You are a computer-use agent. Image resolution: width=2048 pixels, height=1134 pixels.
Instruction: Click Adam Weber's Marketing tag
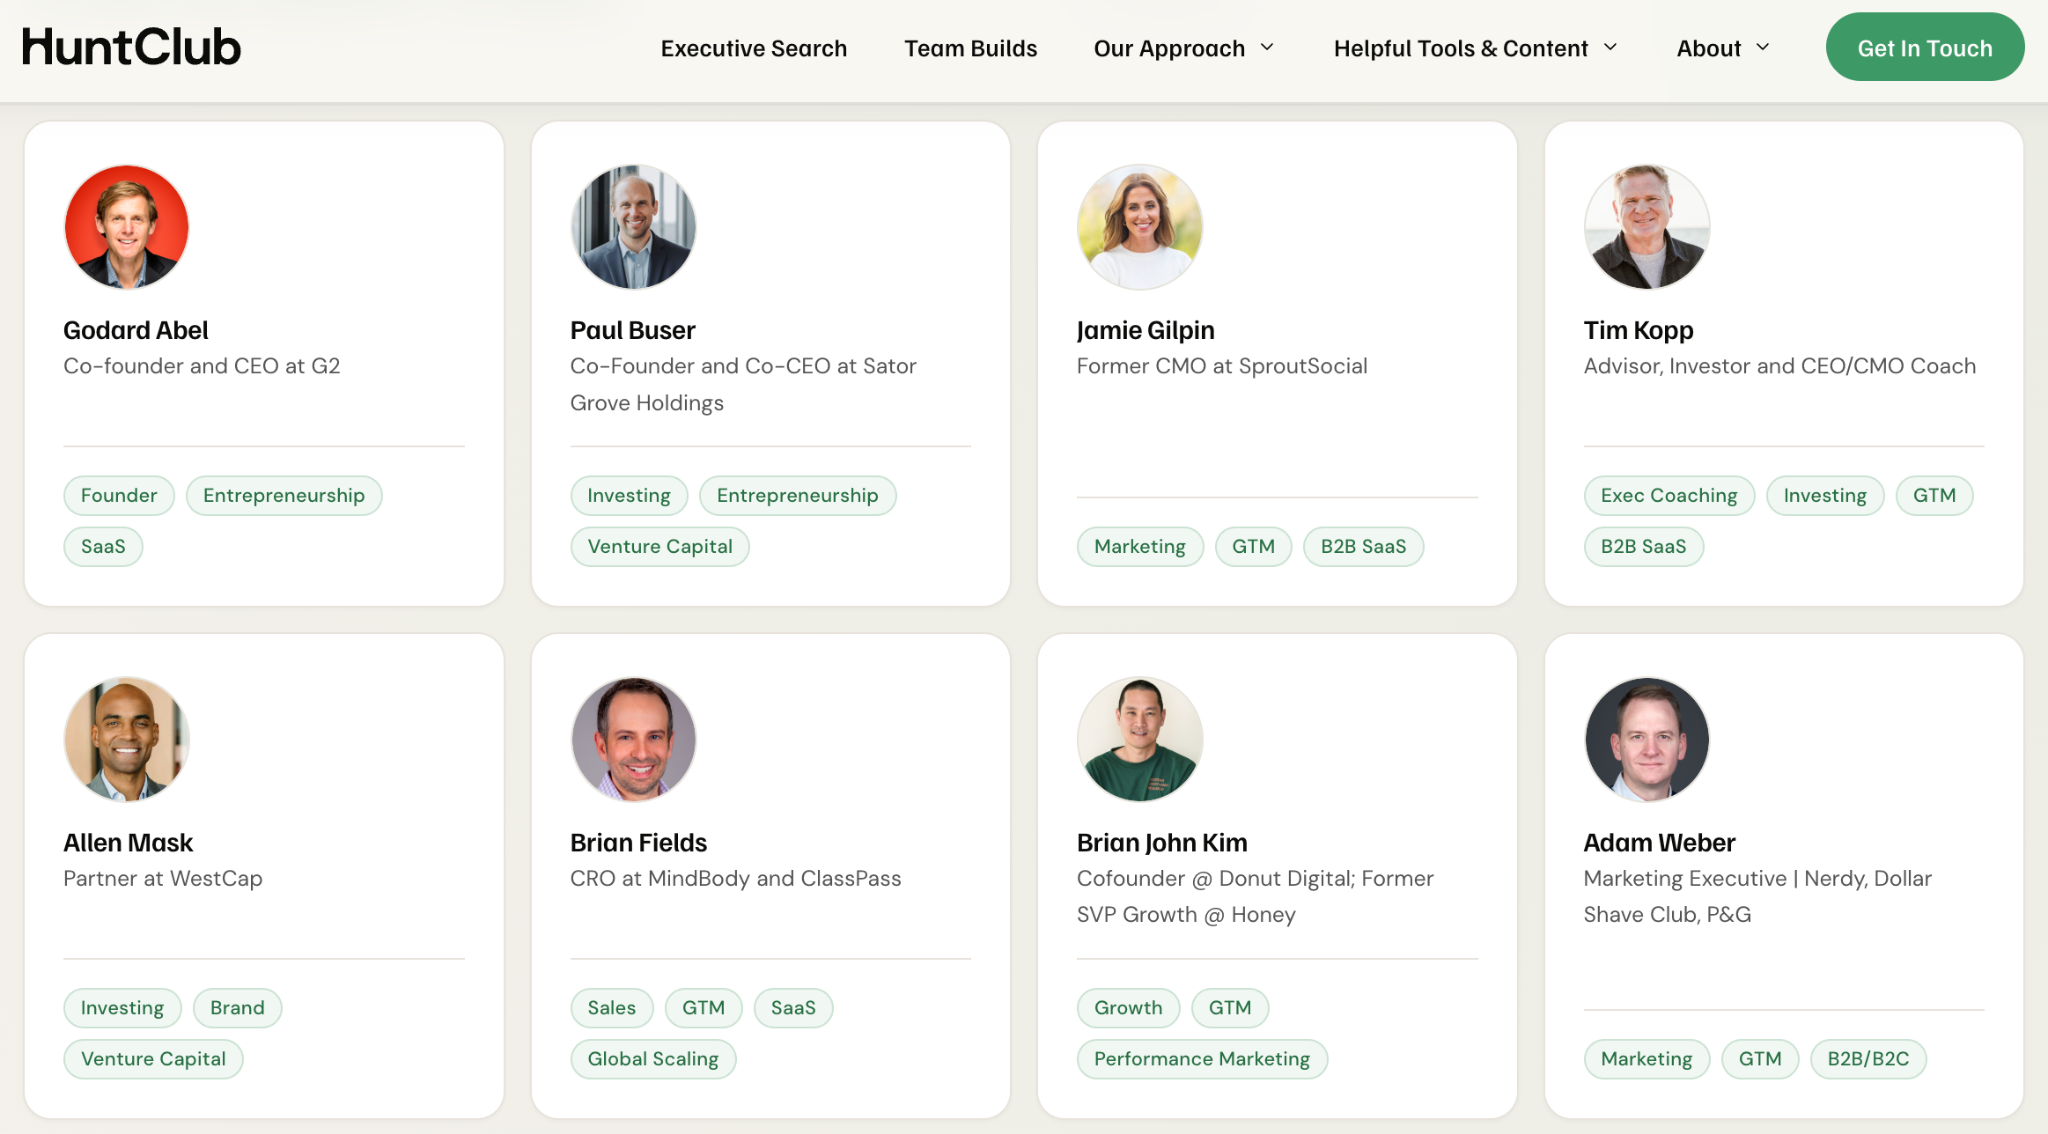1646,1058
